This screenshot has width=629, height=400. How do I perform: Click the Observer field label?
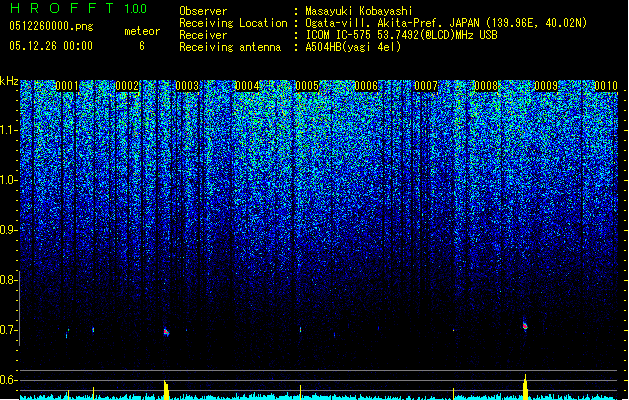tap(203, 11)
